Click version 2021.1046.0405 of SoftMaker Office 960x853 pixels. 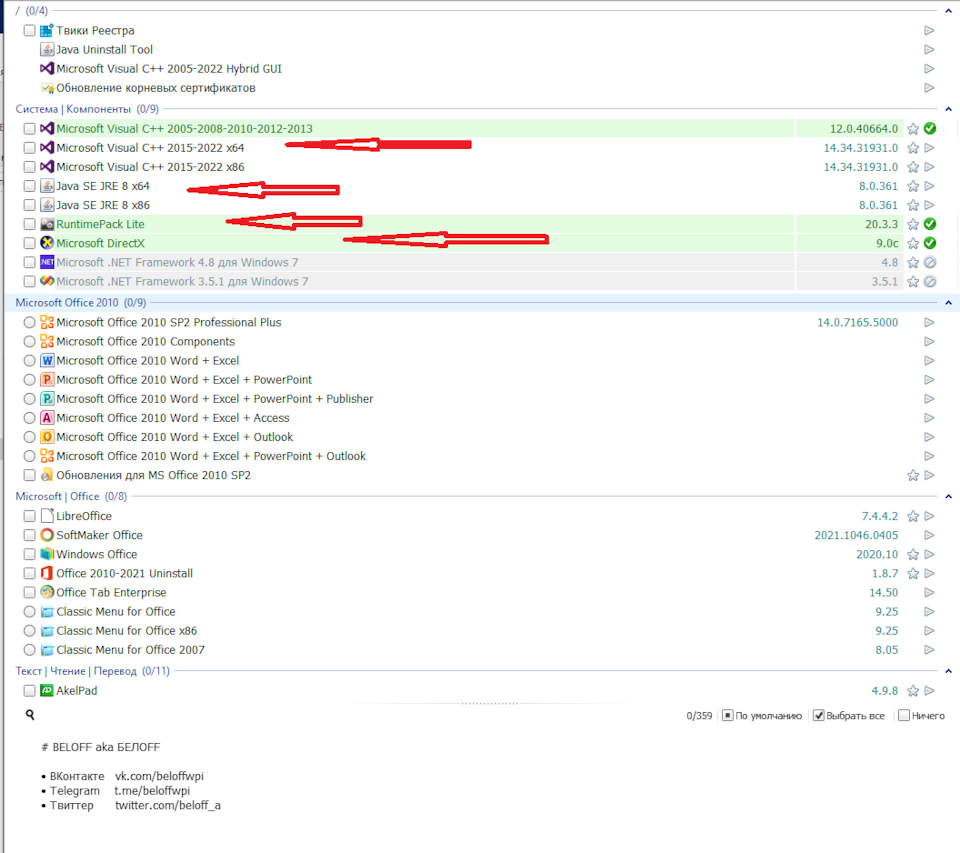(x=856, y=535)
